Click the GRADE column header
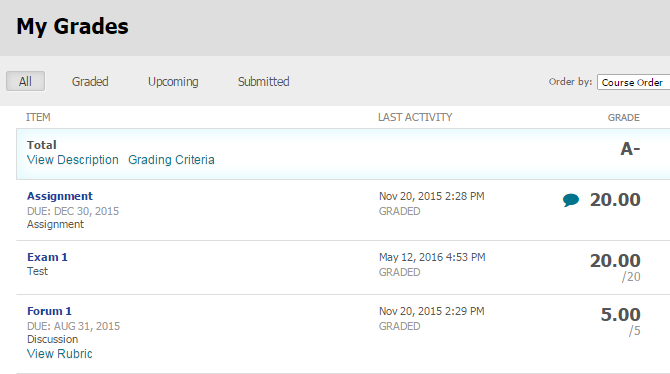670x374 pixels. pos(623,118)
